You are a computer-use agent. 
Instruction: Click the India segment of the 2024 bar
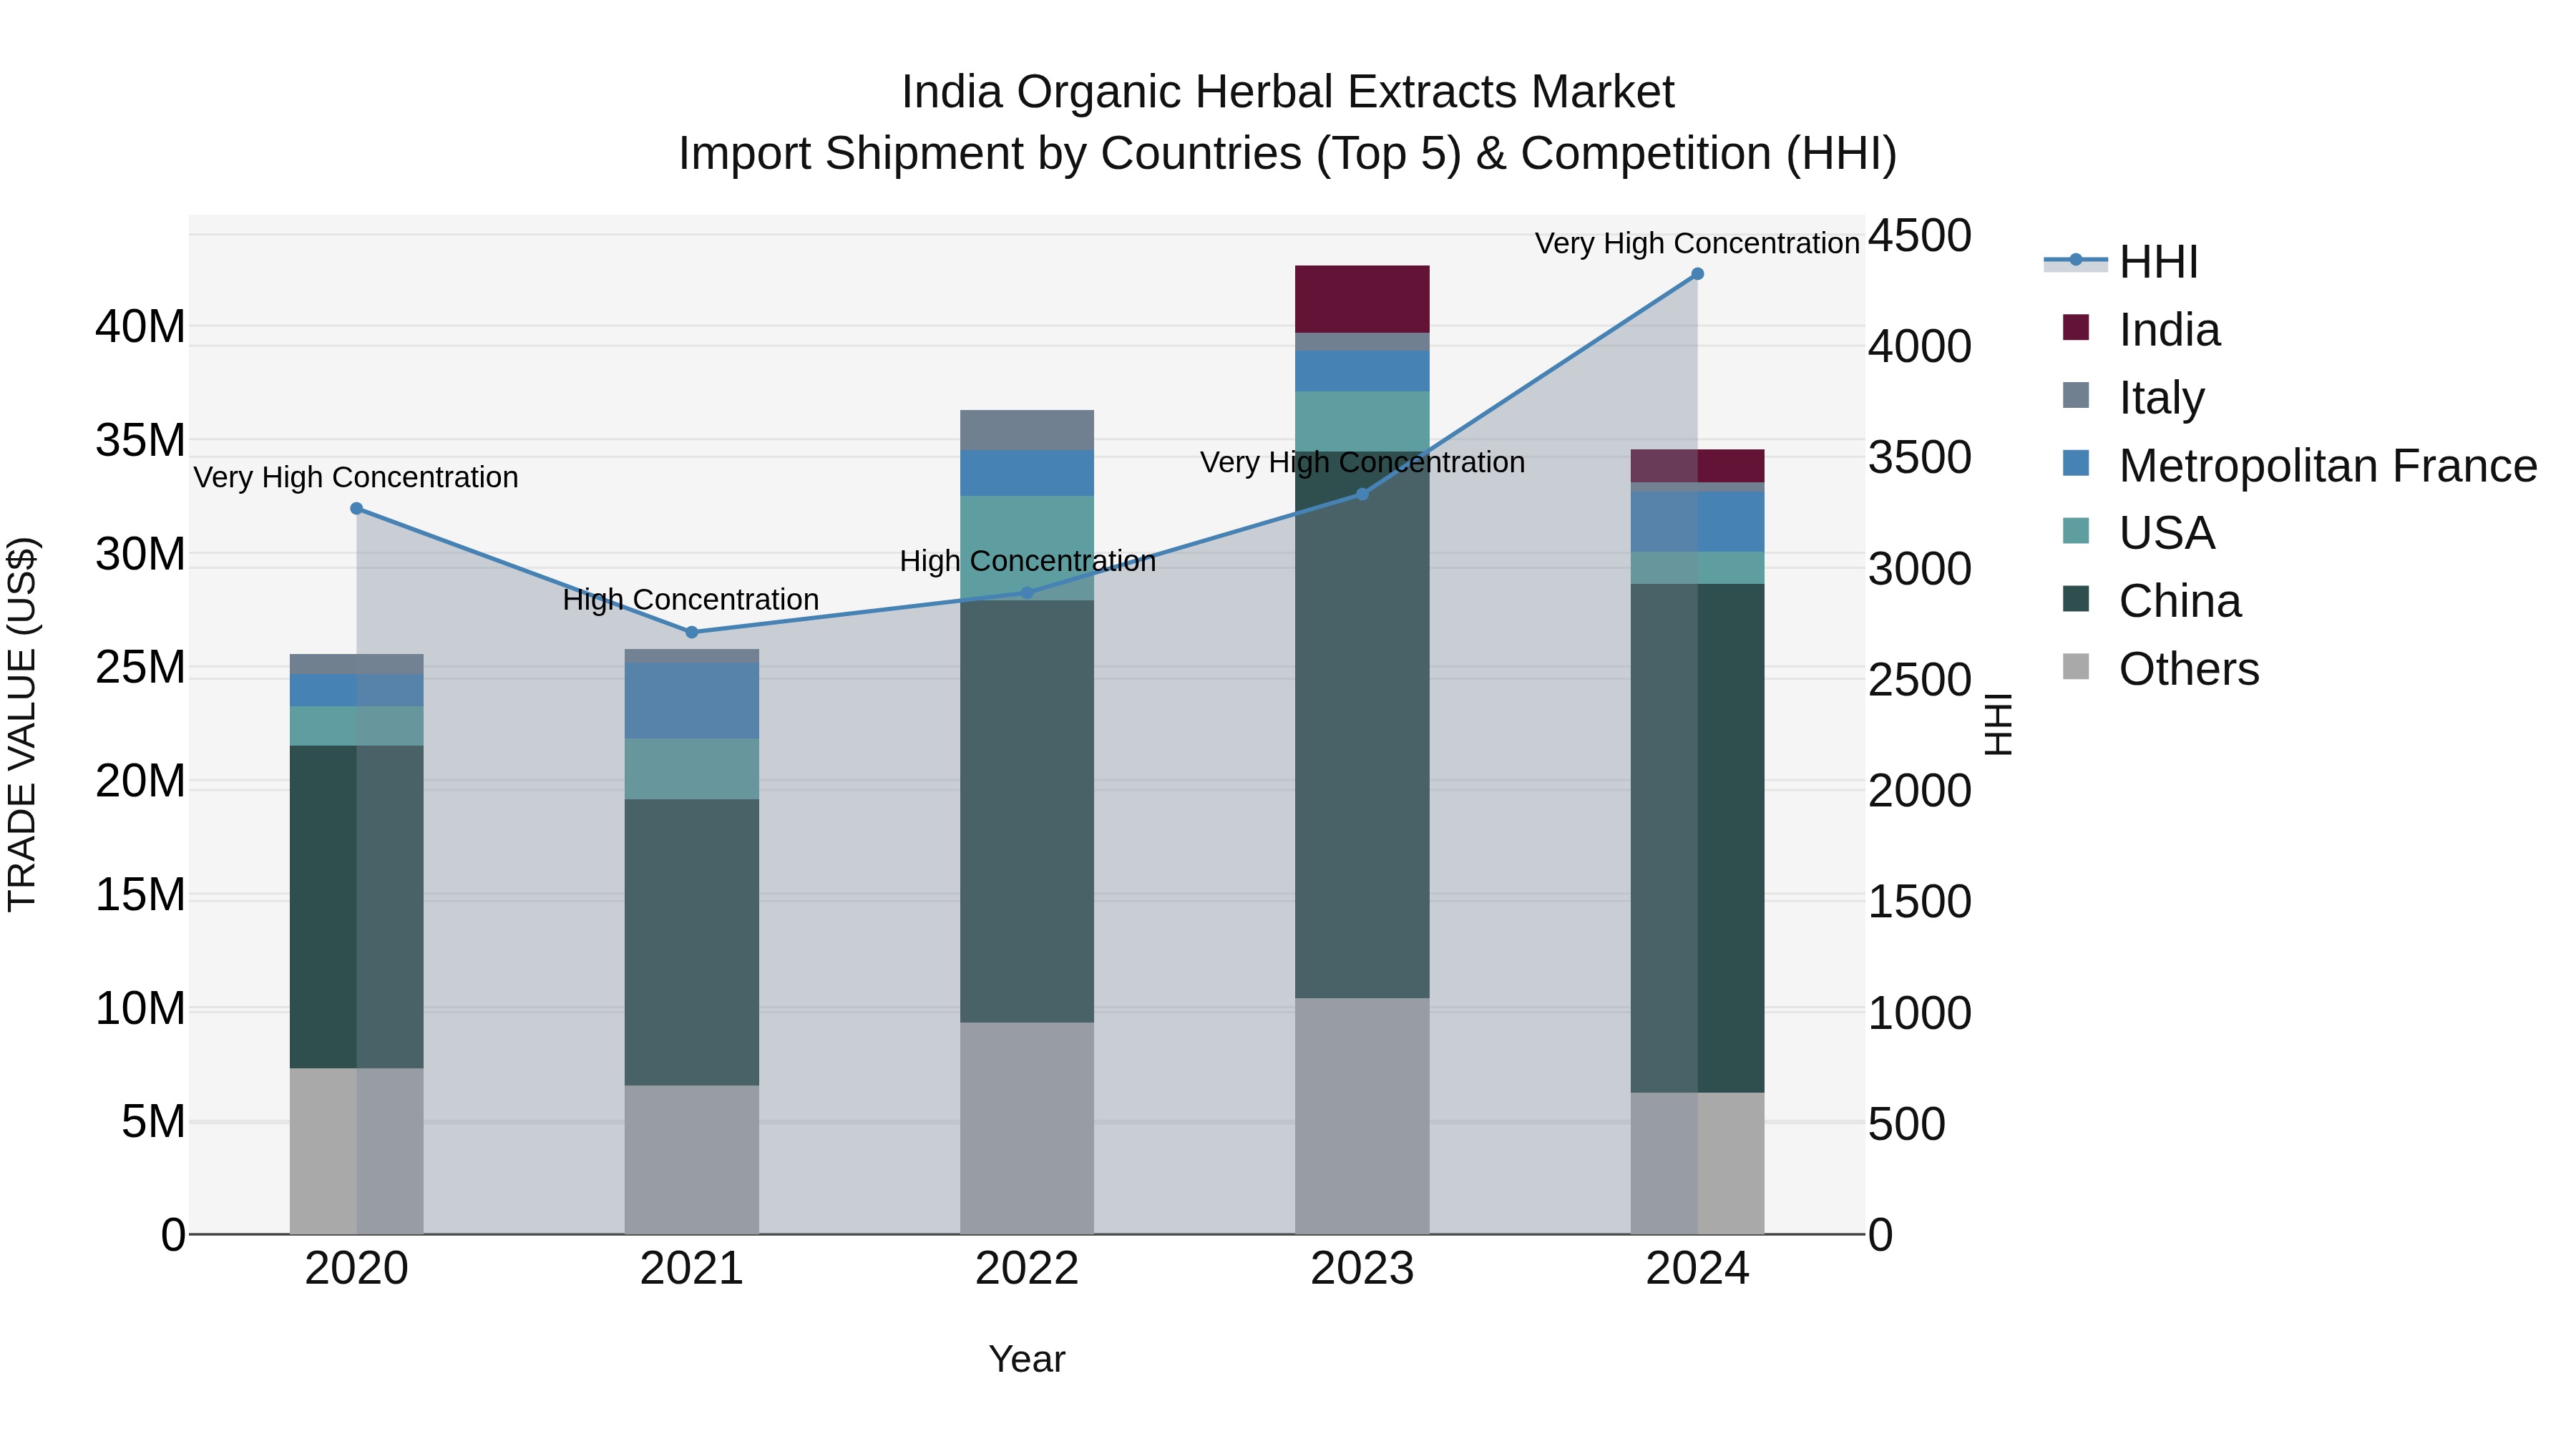coord(1697,466)
